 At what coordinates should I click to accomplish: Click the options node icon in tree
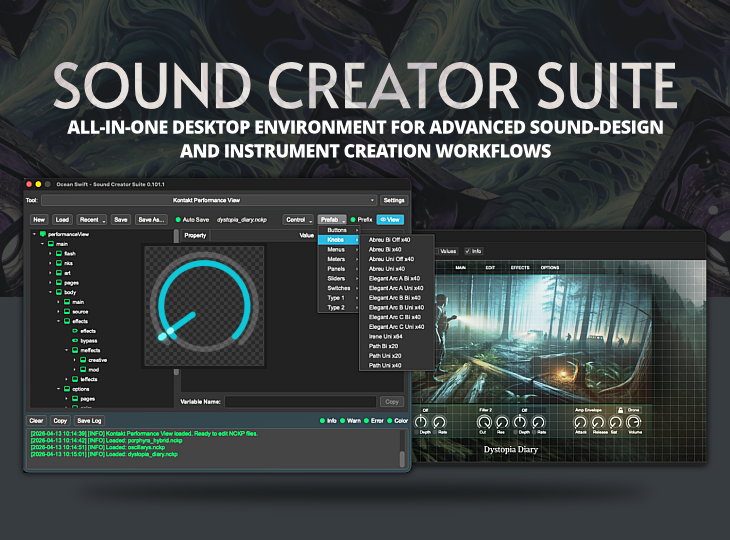point(67,389)
